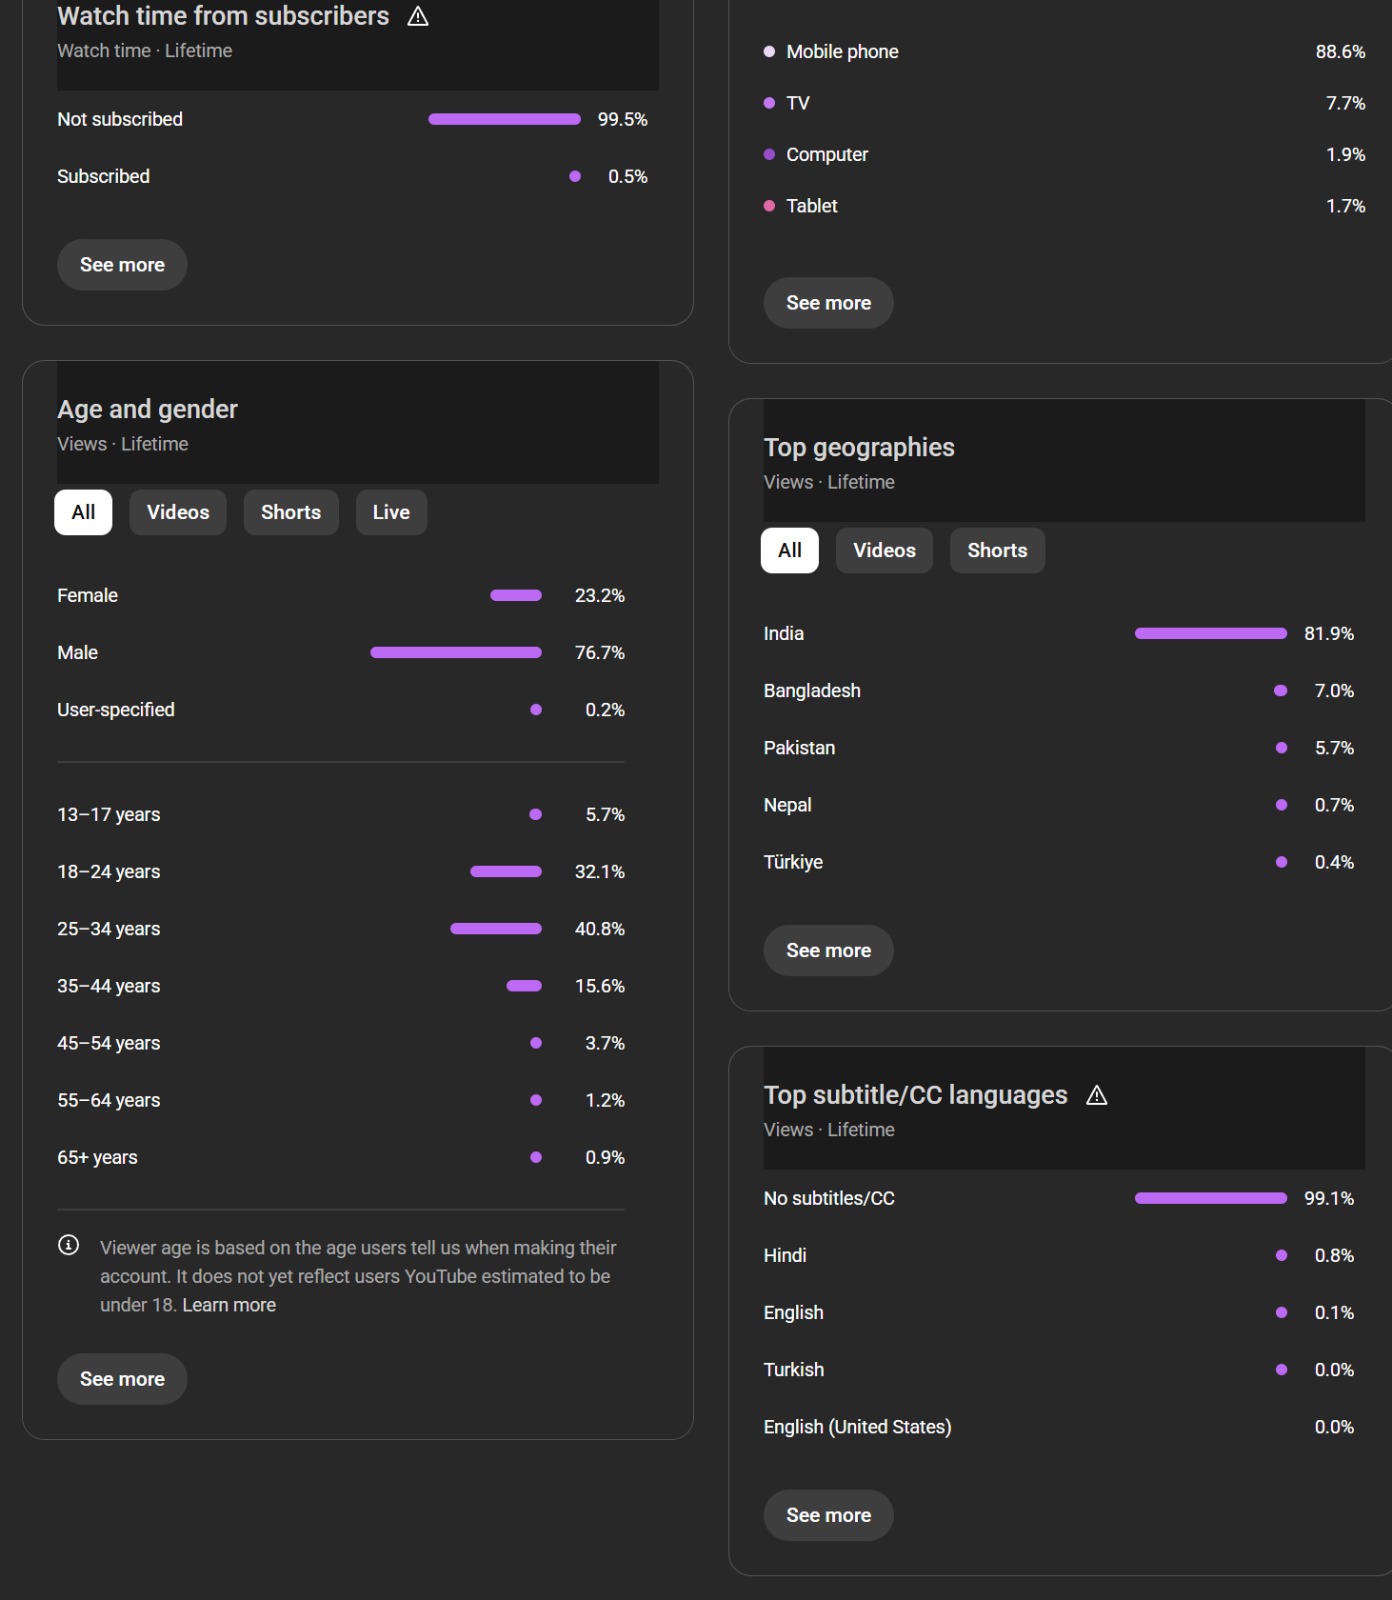Screen dimensions: 1392x1600
Task: Expand See more under Watch time from subscribers
Action: 122,265
